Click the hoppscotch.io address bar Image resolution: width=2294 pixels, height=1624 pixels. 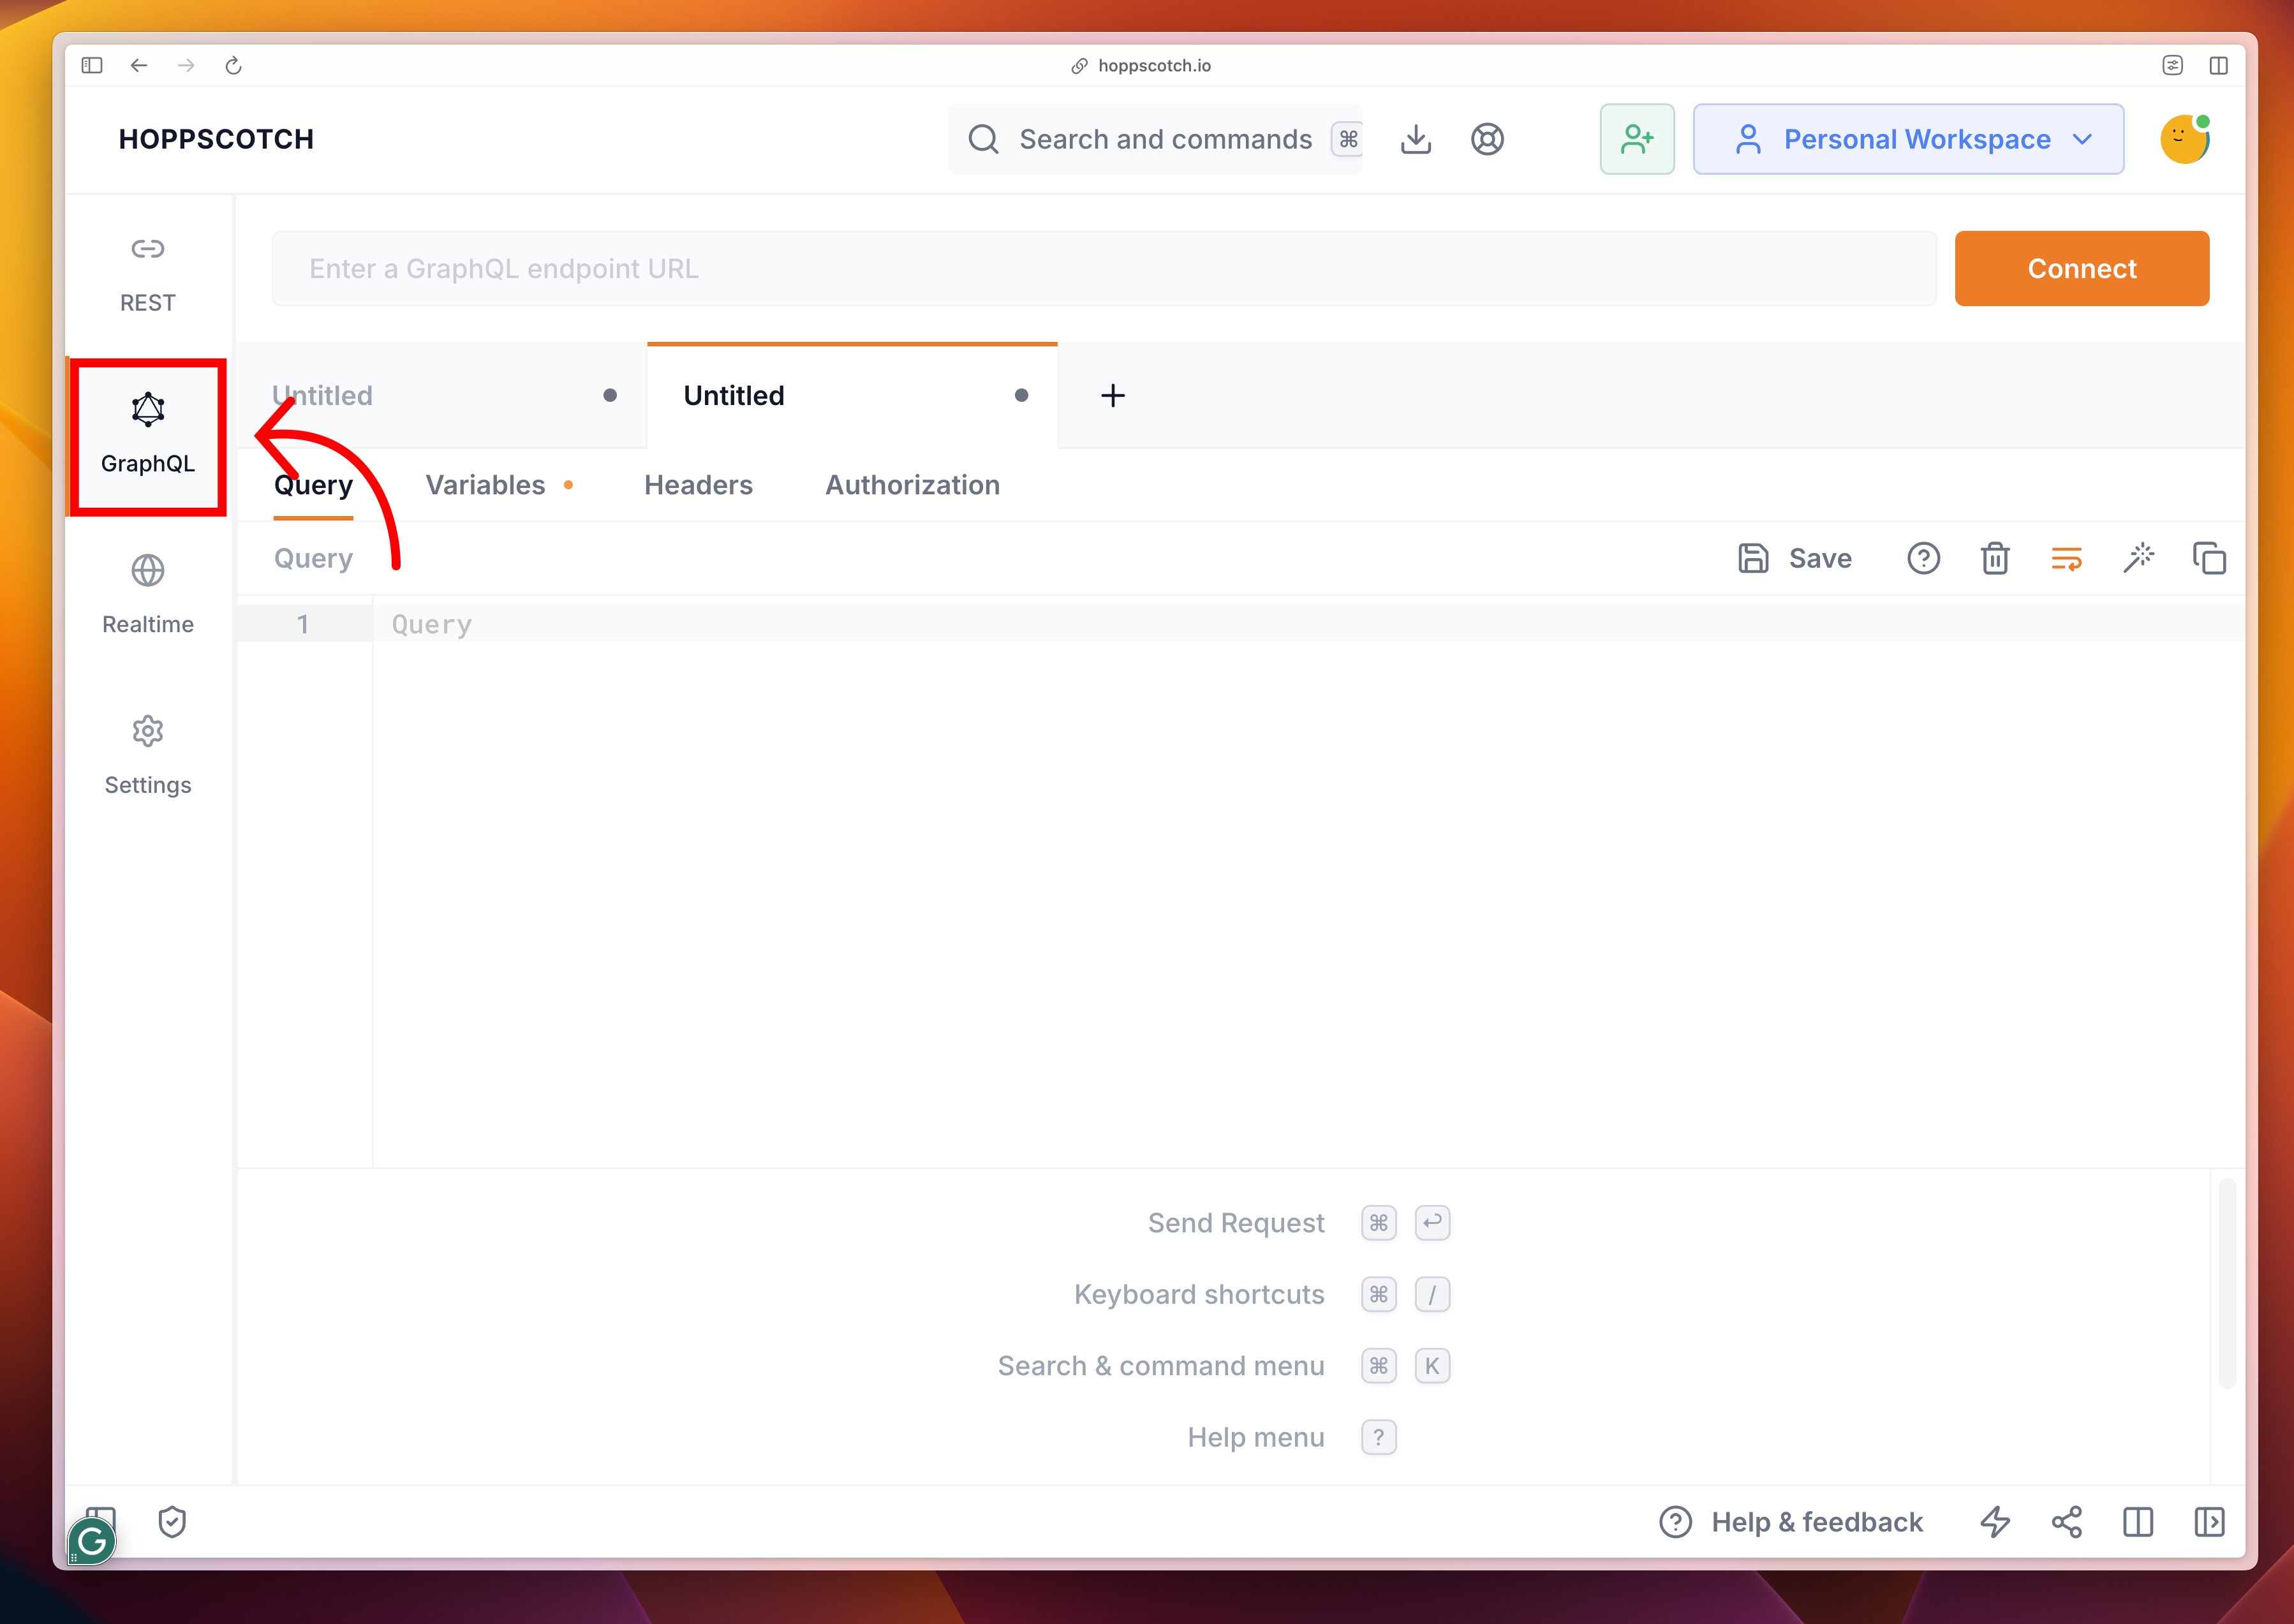tap(1142, 65)
